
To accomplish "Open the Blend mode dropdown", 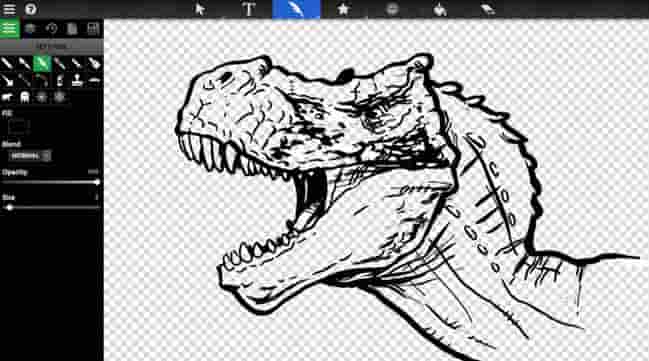I will tap(29, 156).
